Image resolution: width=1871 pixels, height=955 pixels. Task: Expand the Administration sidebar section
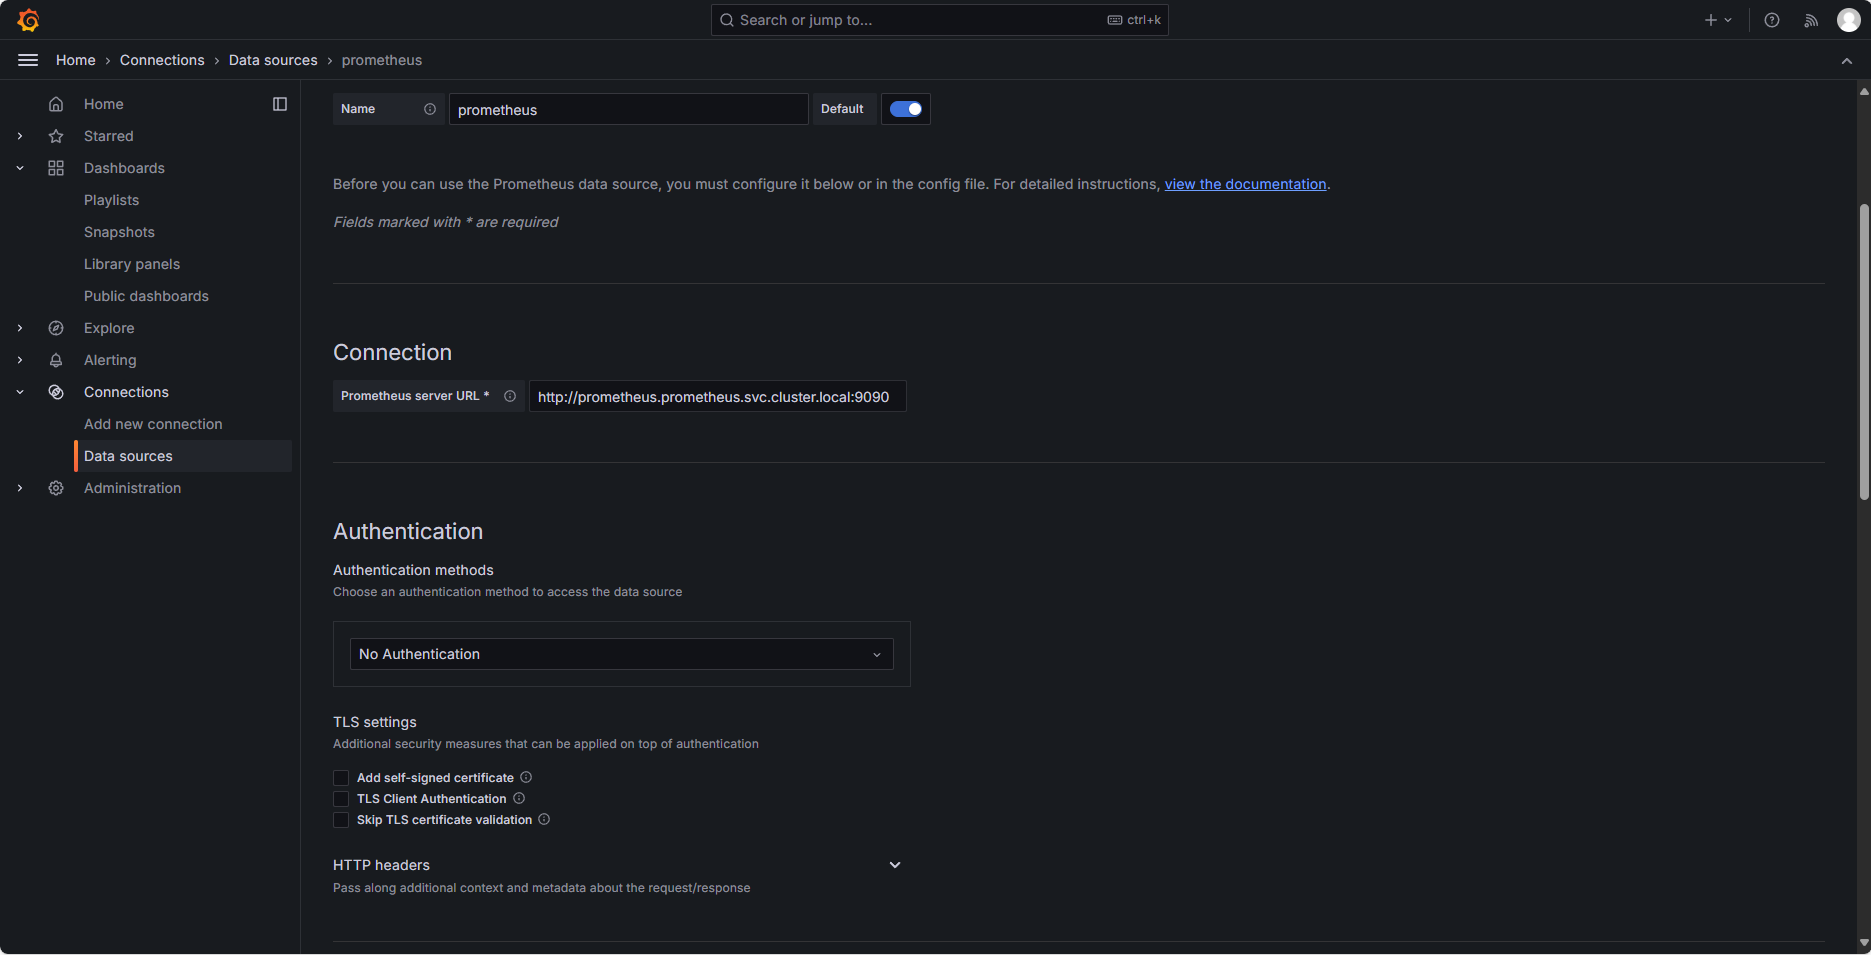tap(20, 488)
